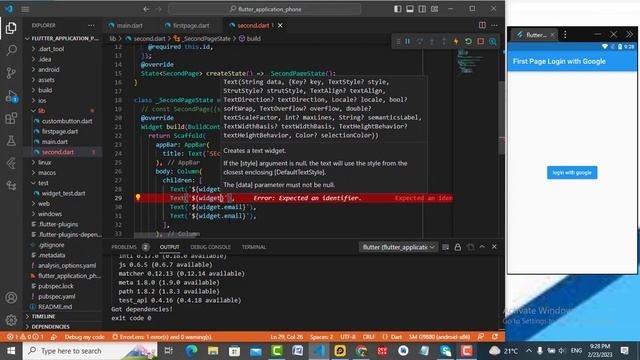The width and height of the screenshot is (640, 360).
Task: Open widget_test.dart in explorer
Action: click(x=63, y=193)
